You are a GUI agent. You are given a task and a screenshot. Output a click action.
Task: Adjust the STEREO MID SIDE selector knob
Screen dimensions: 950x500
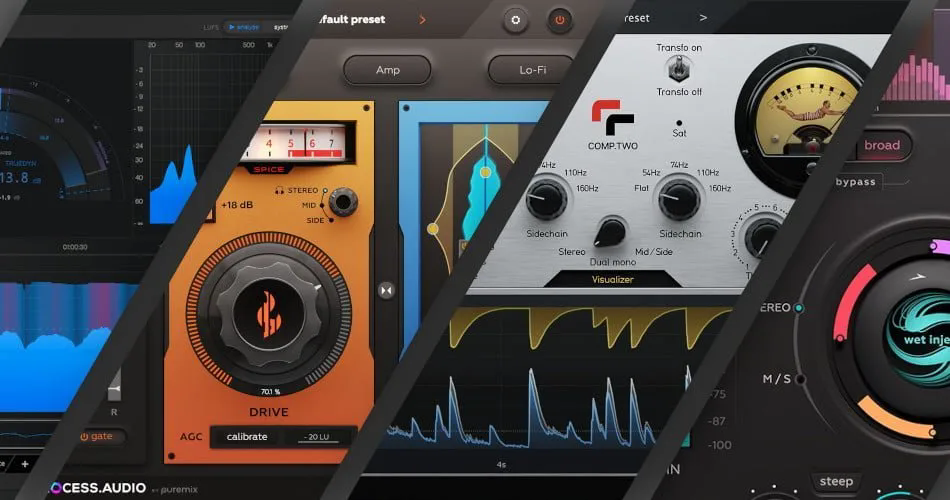point(343,202)
